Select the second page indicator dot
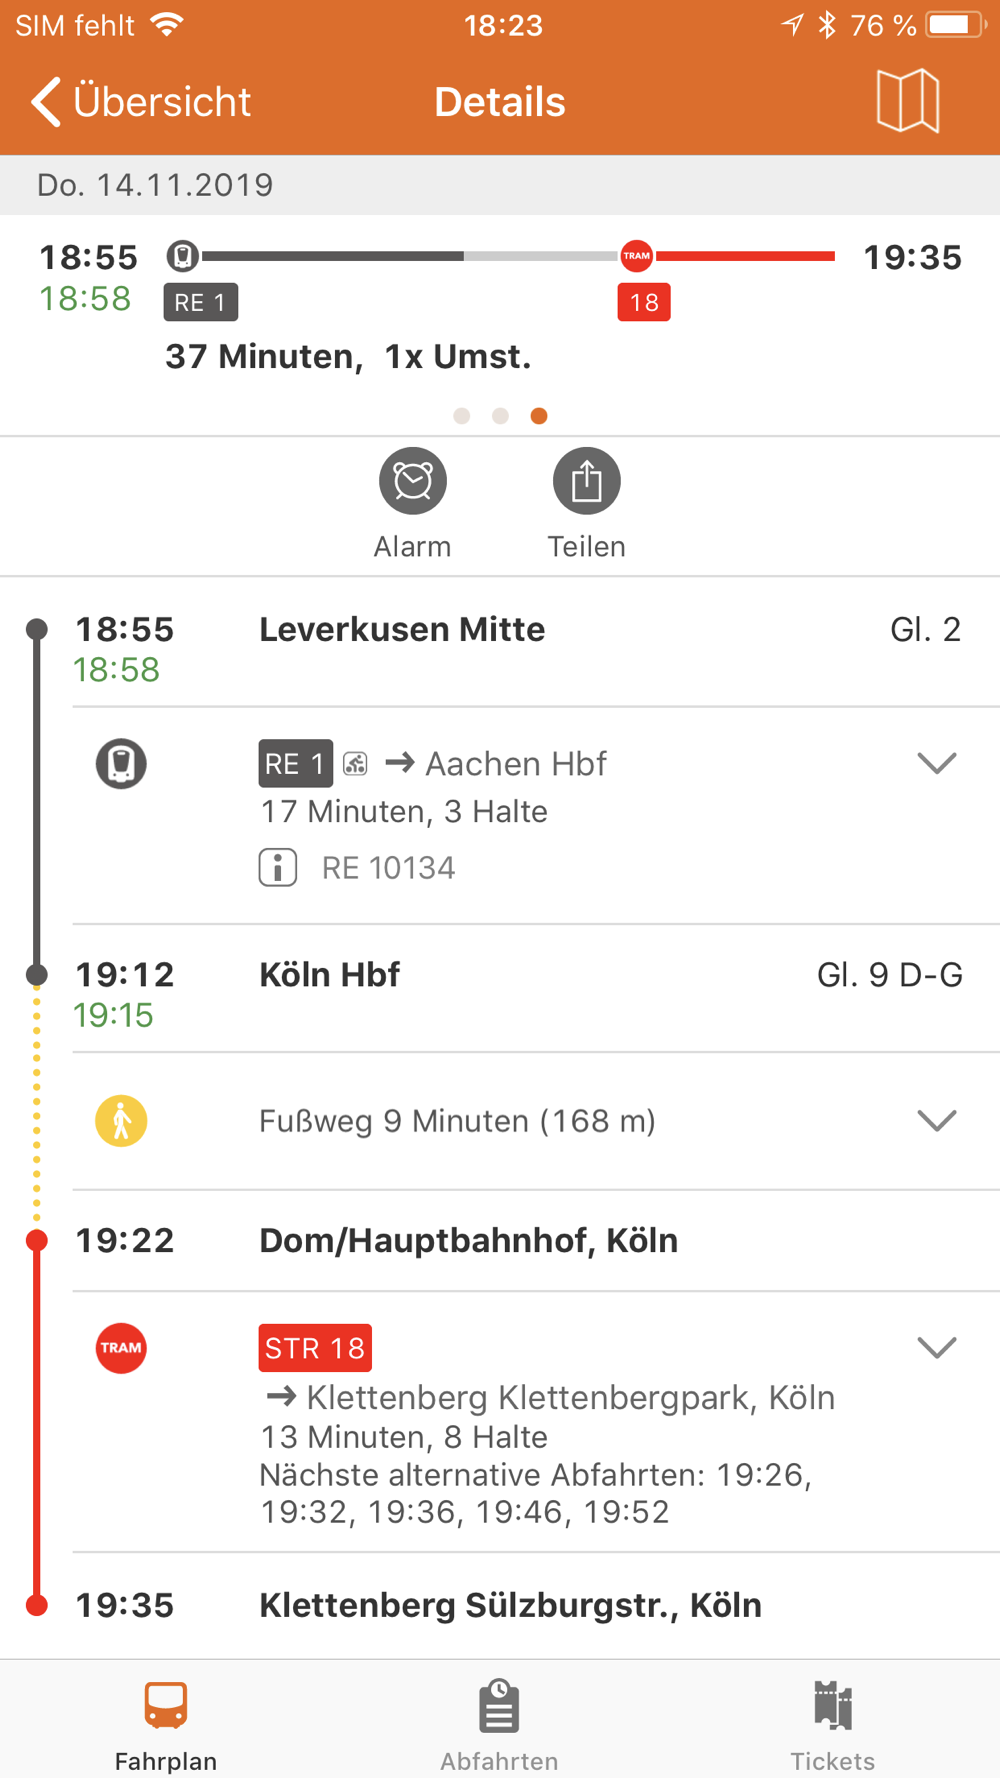1000x1778 pixels. click(500, 416)
